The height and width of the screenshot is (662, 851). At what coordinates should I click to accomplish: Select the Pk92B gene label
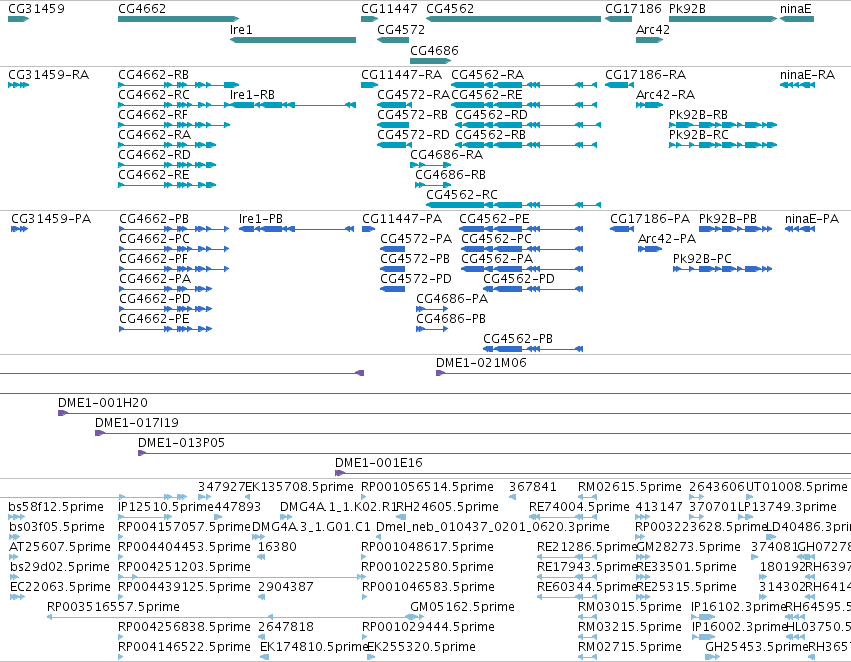pyautogui.click(x=687, y=9)
